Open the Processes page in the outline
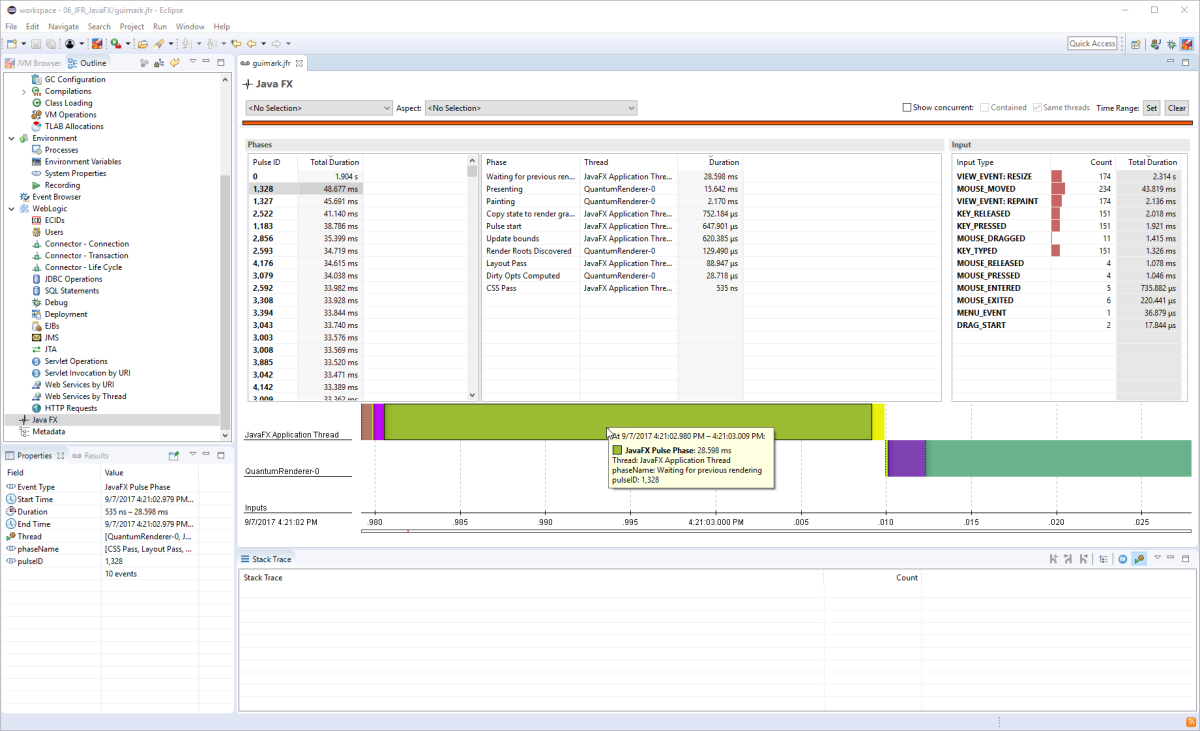 61,150
